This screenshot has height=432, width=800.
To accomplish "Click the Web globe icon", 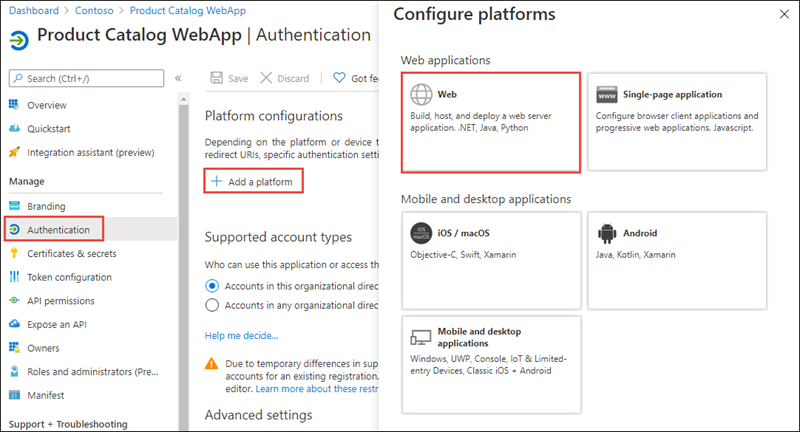I will click(421, 94).
